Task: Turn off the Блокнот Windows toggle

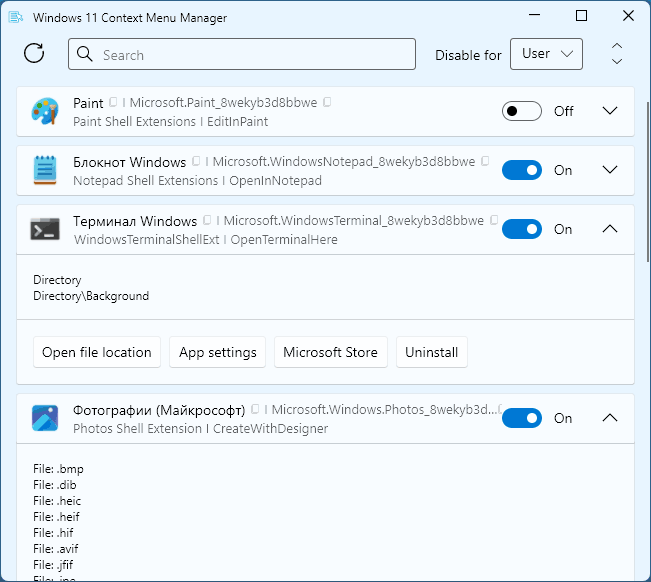Action: [x=521, y=170]
